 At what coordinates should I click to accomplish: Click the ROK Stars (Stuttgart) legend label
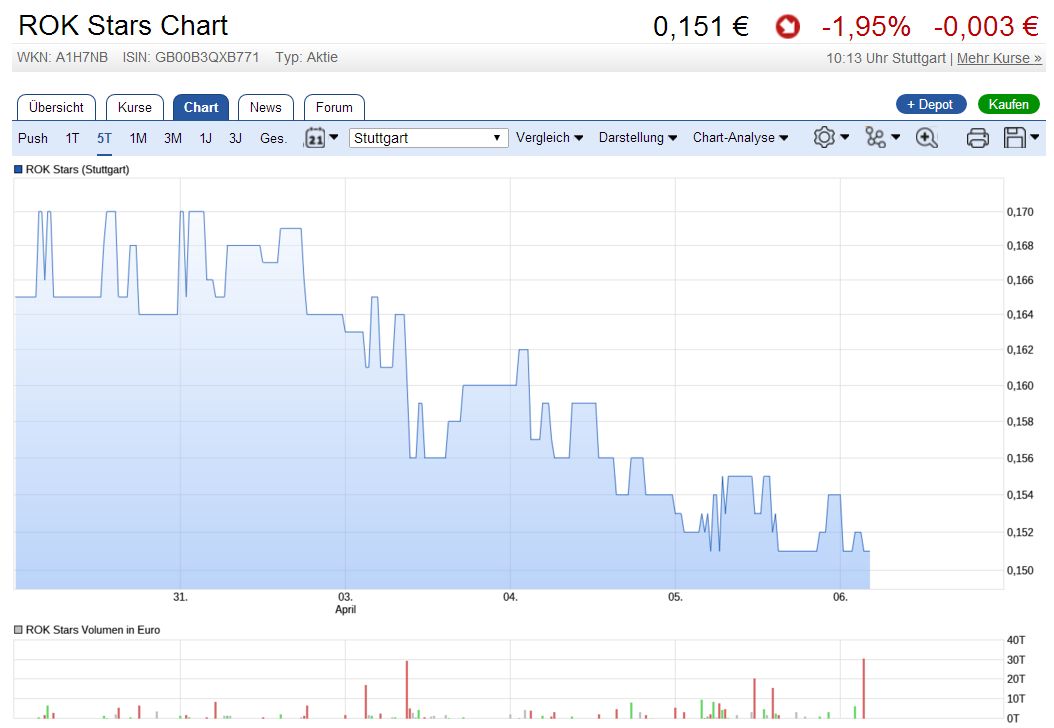click(77, 169)
